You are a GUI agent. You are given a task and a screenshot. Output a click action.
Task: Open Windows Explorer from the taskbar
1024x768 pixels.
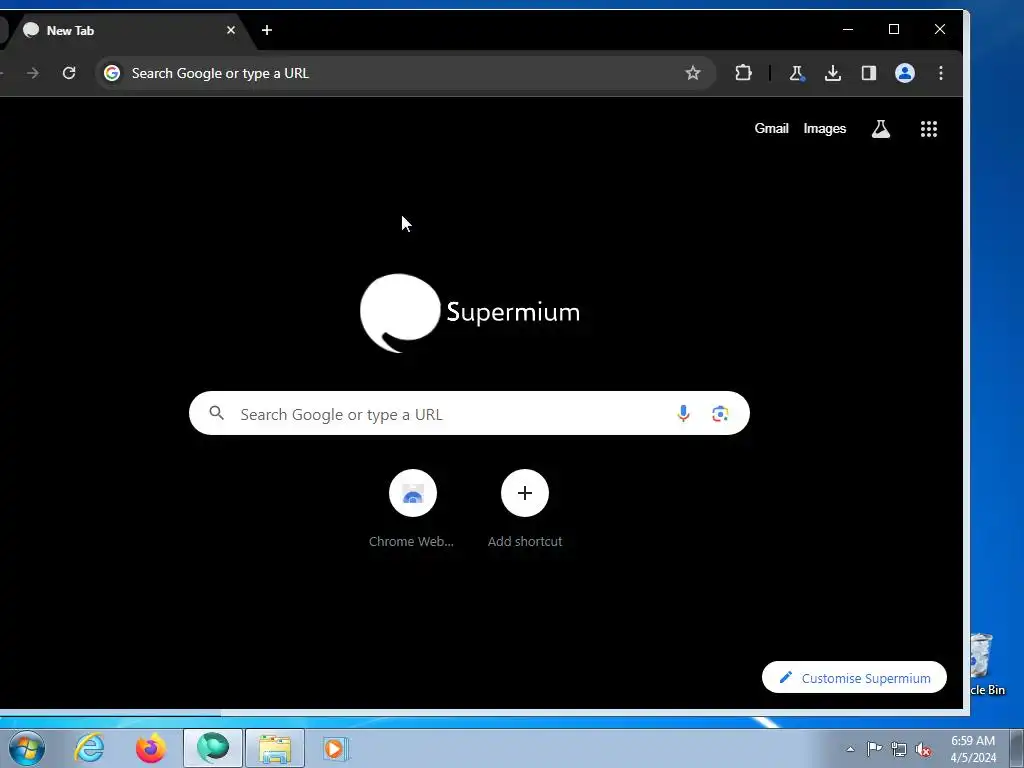275,748
